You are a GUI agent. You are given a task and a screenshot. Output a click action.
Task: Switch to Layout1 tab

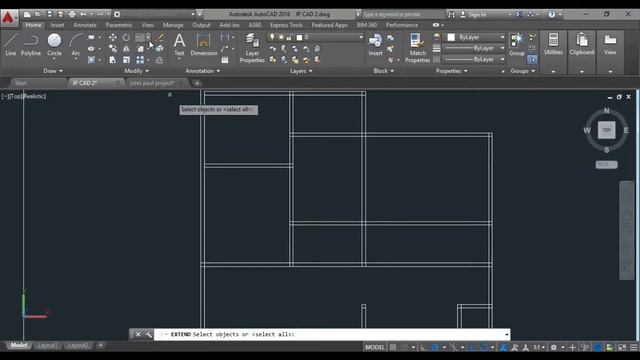click(x=47, y=346)
